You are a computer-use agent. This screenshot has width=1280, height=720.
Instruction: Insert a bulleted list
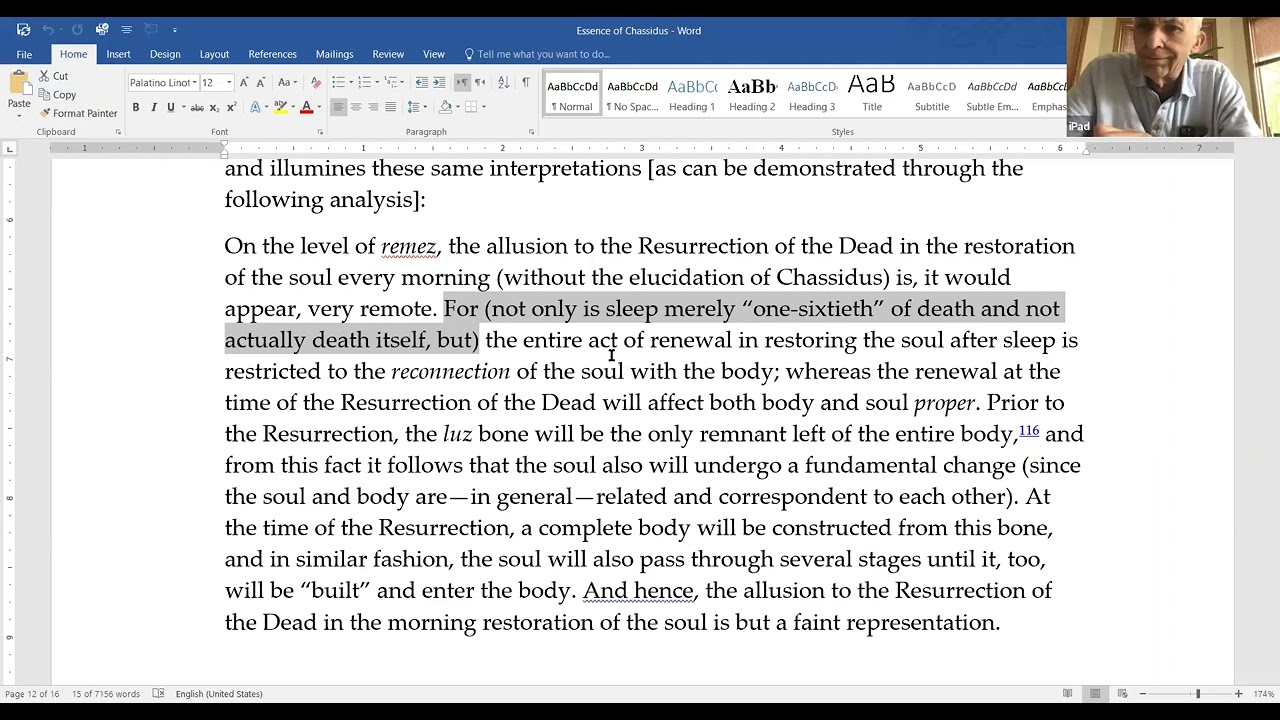[338, 82]
